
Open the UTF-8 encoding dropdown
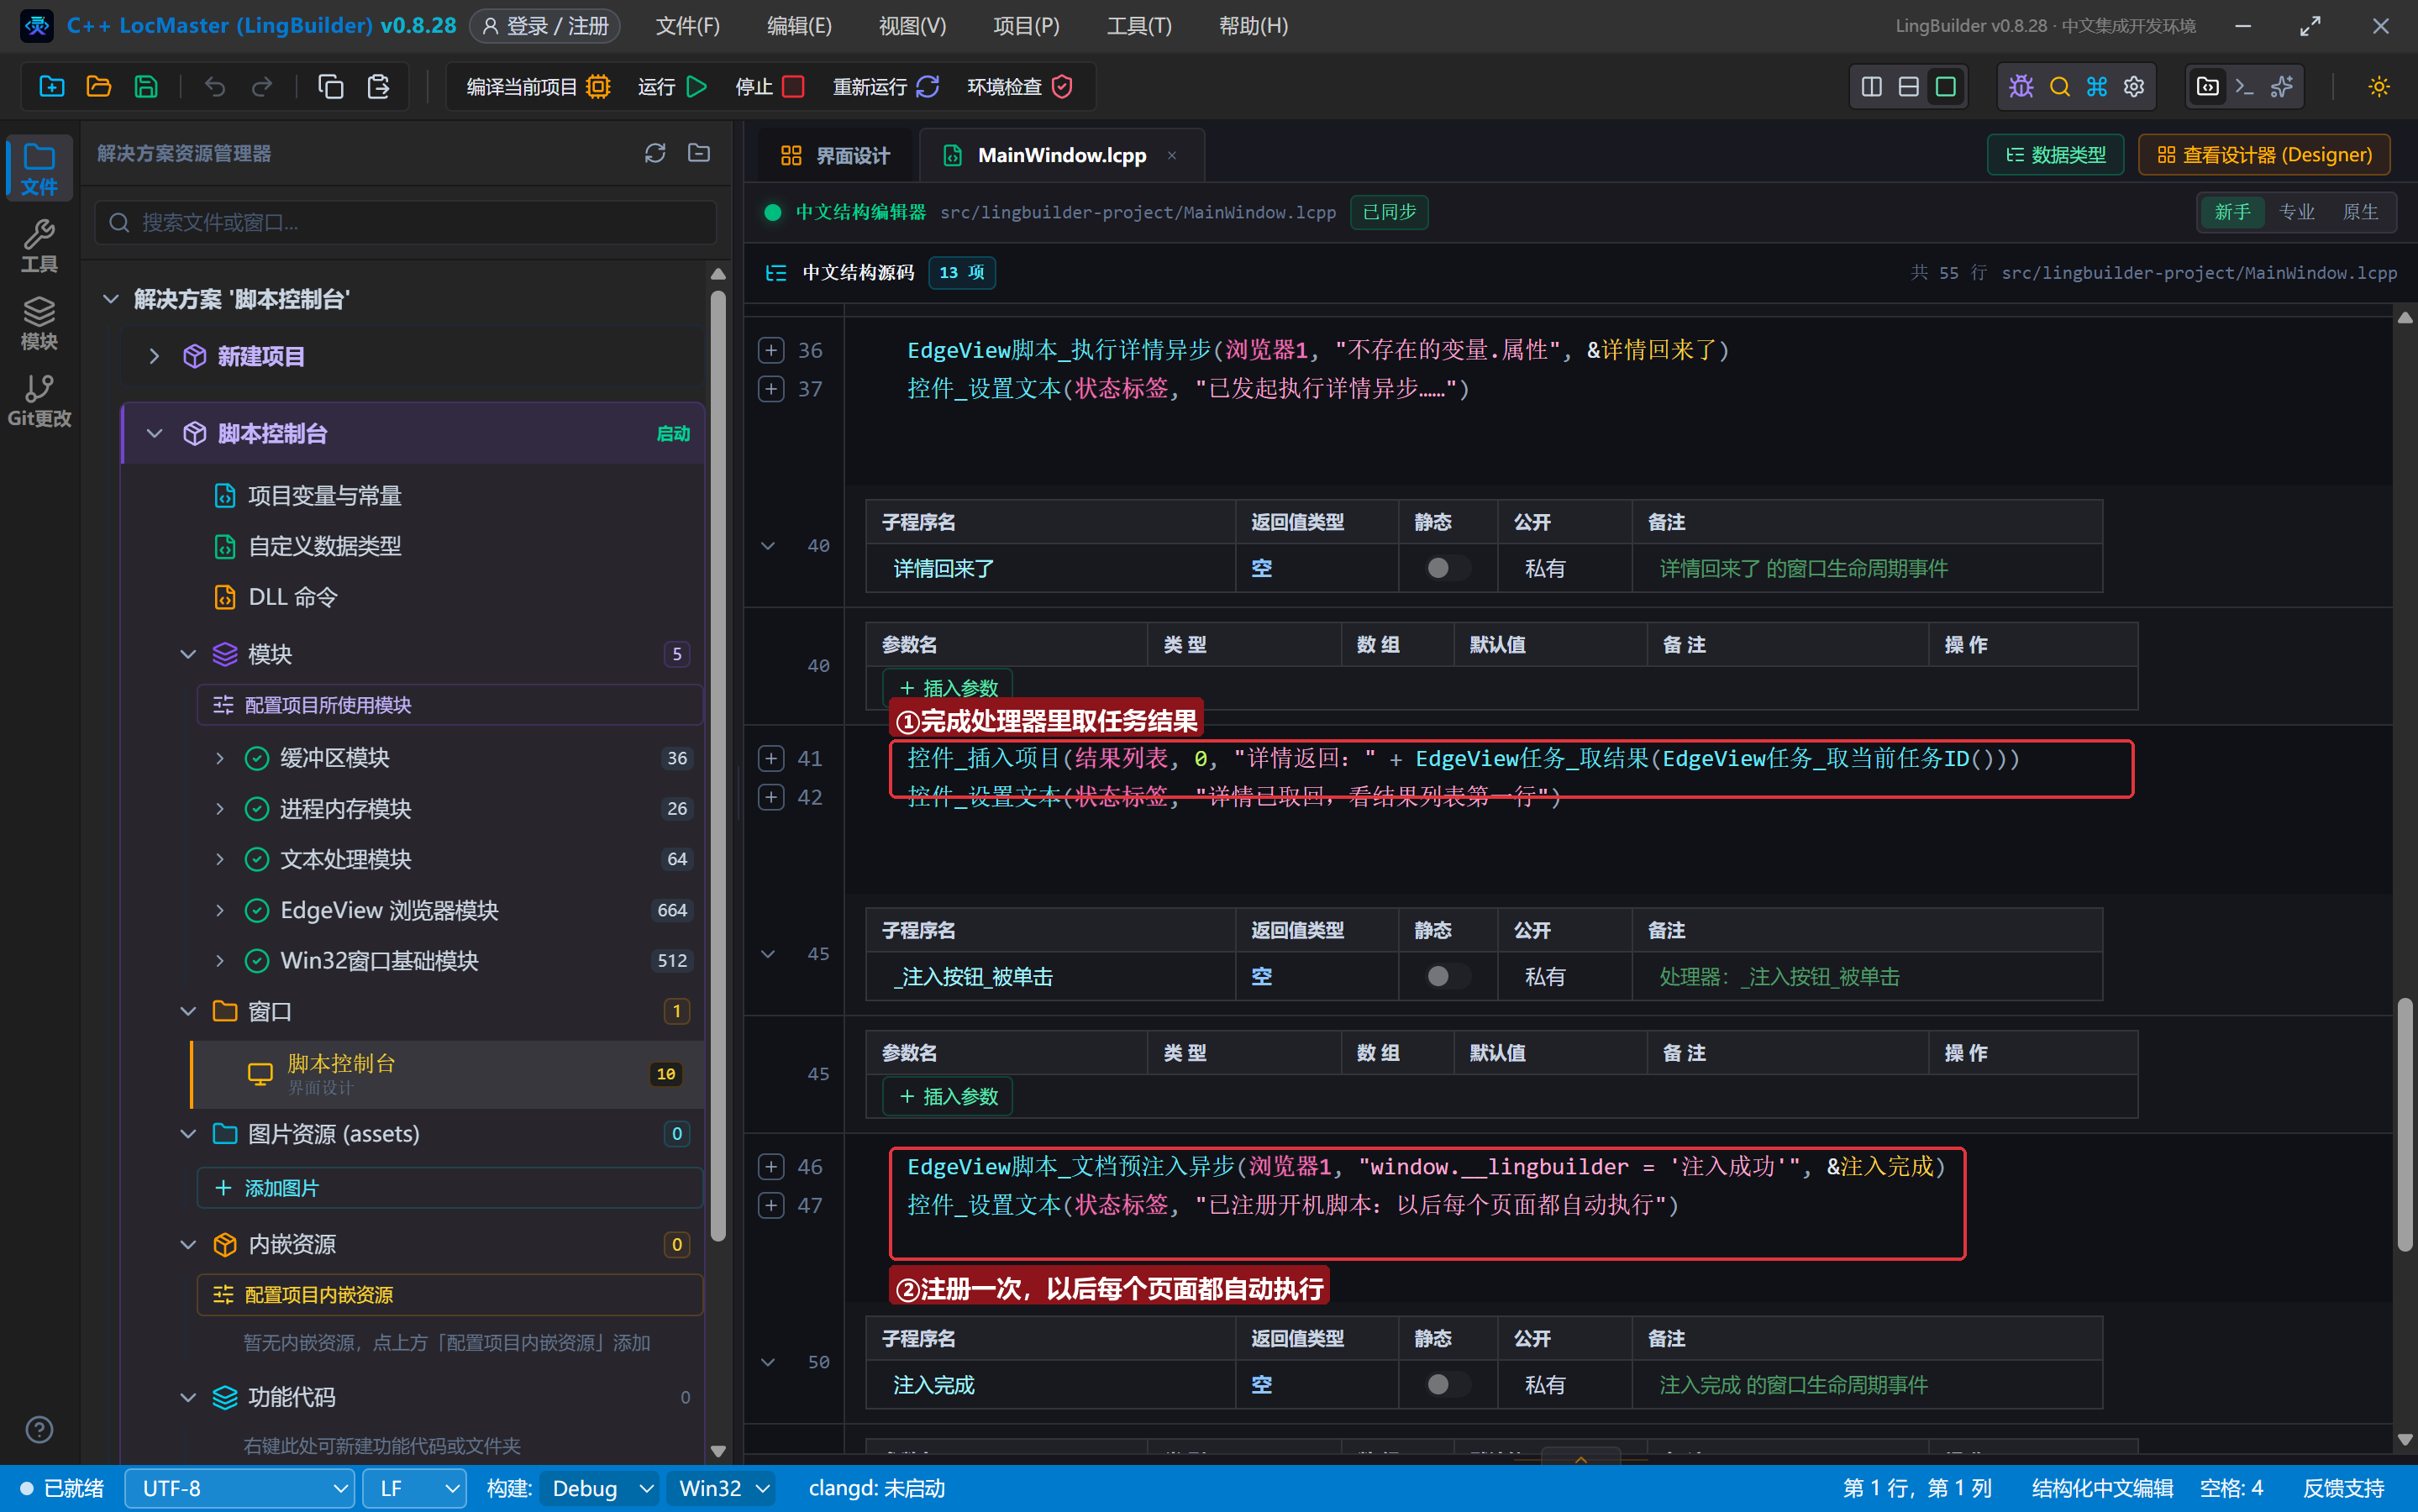tap(240, 1488)
